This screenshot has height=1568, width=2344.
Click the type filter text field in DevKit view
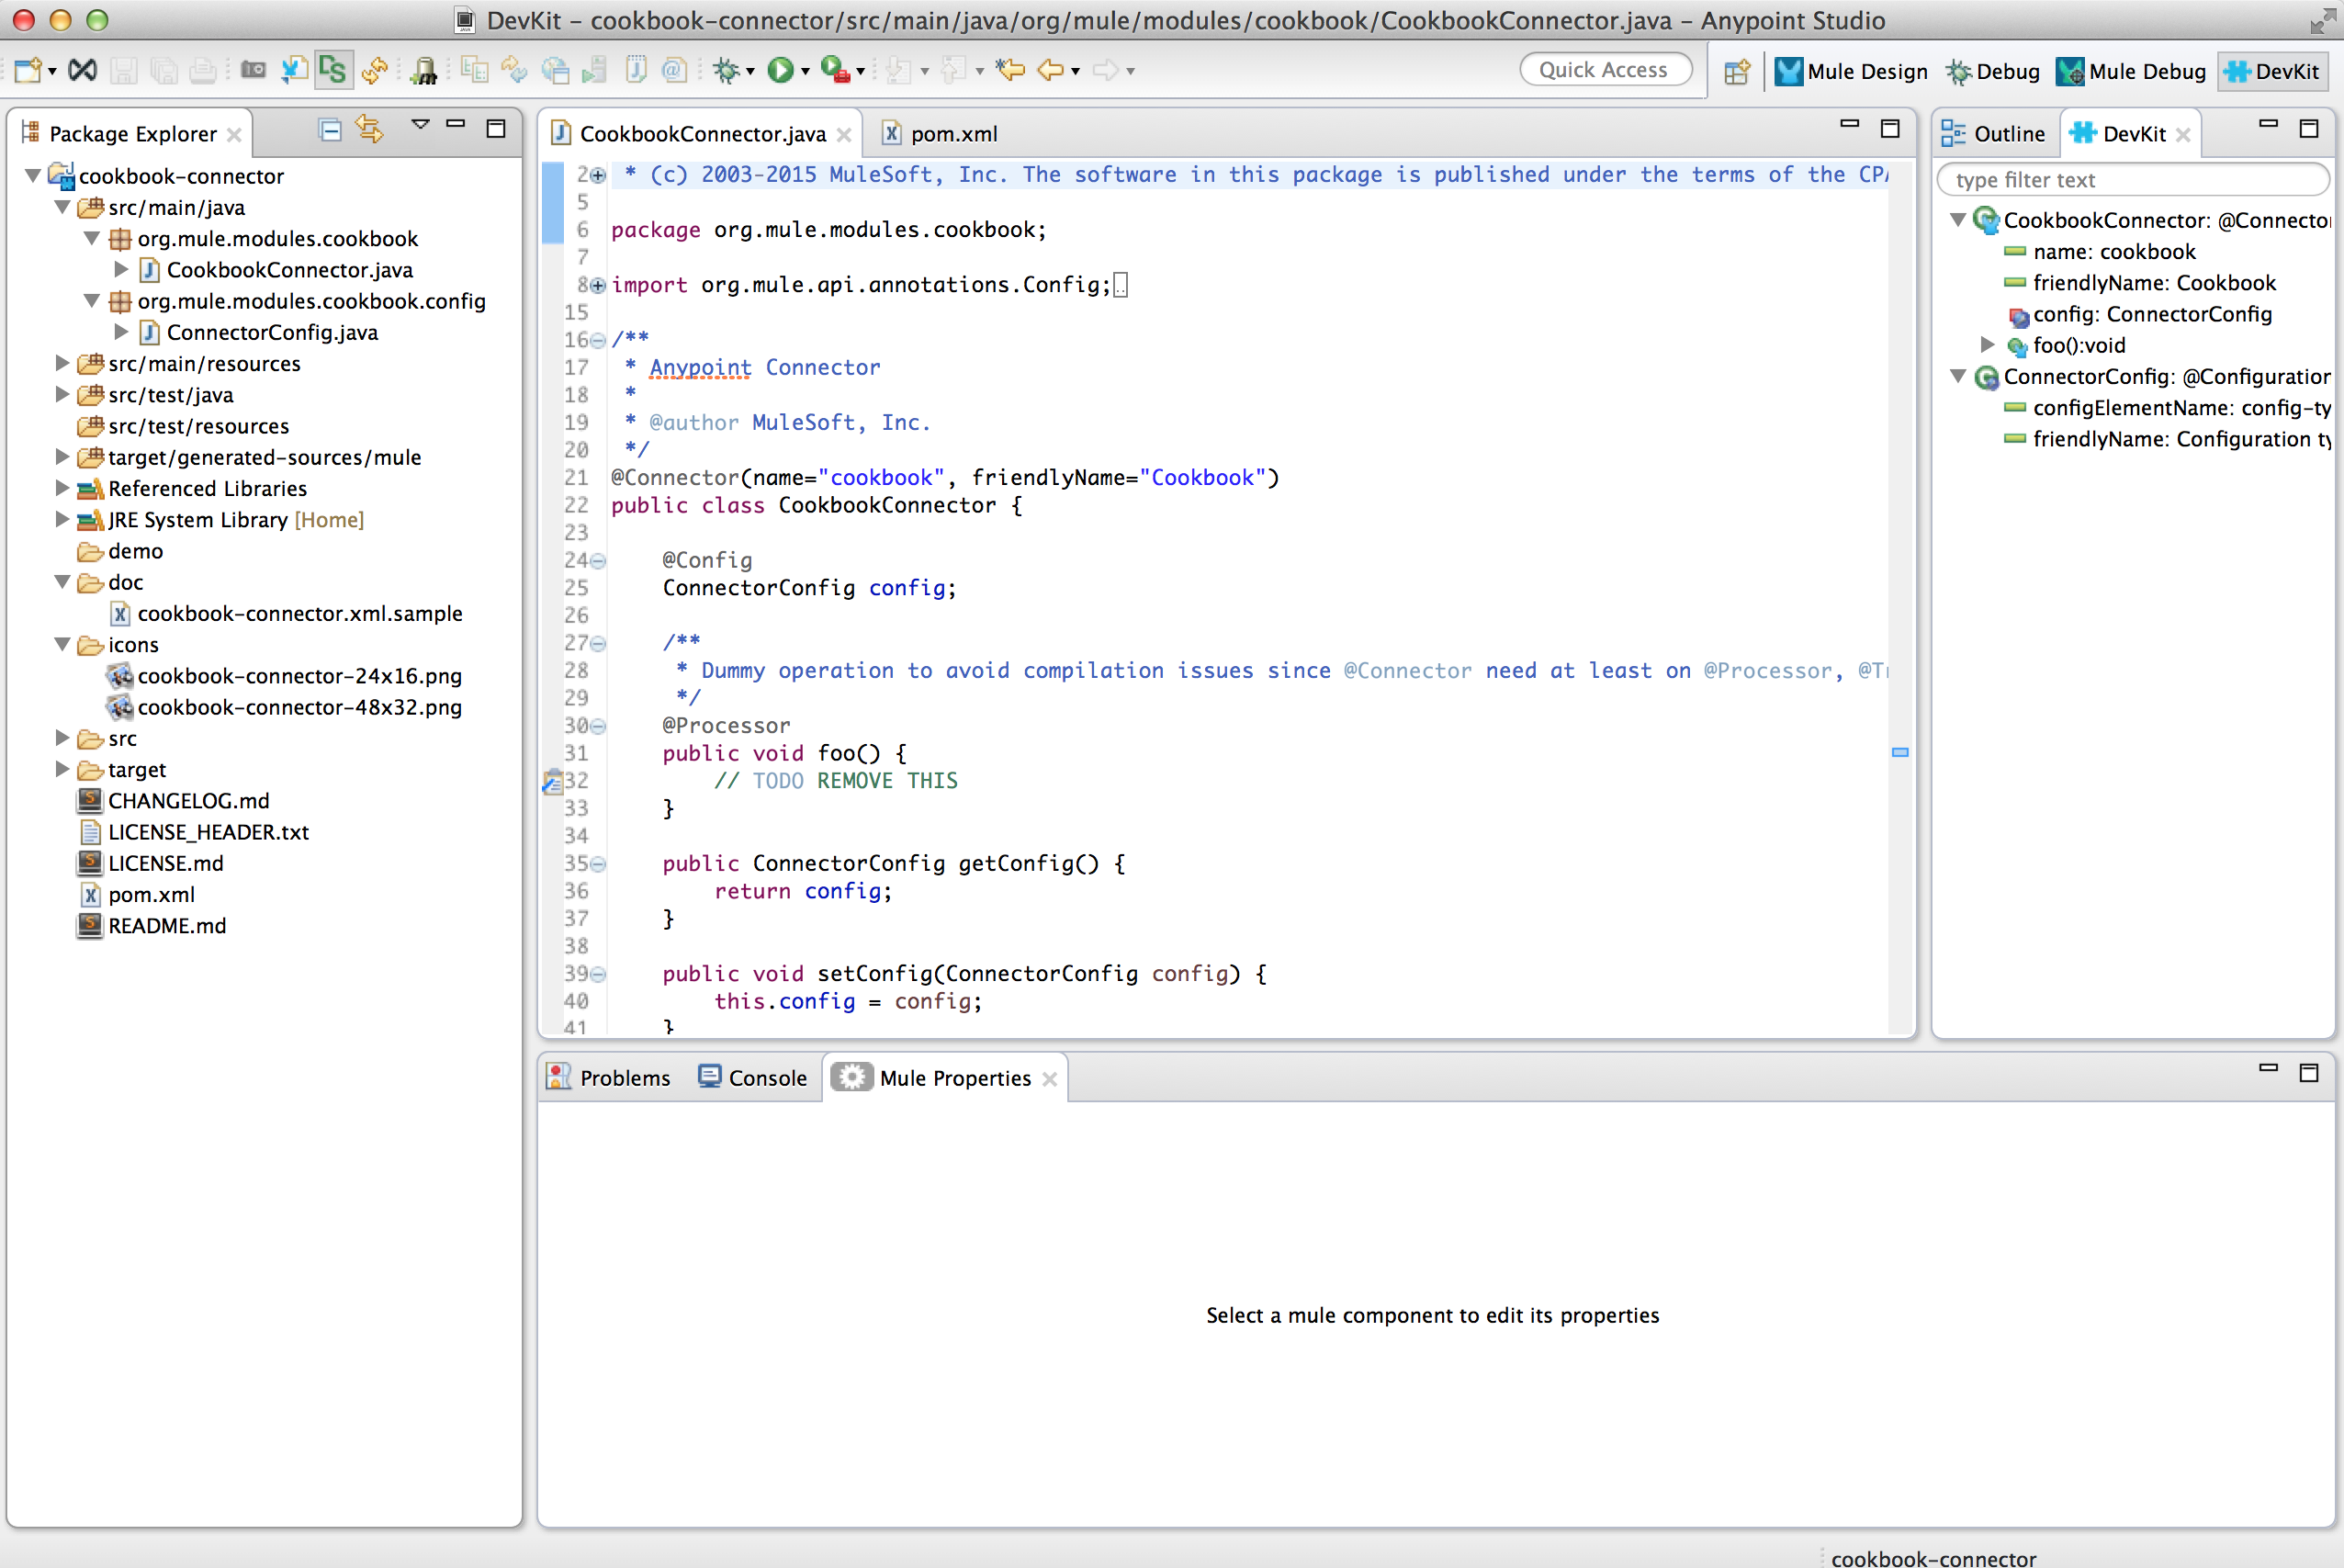pos(2132,179)
